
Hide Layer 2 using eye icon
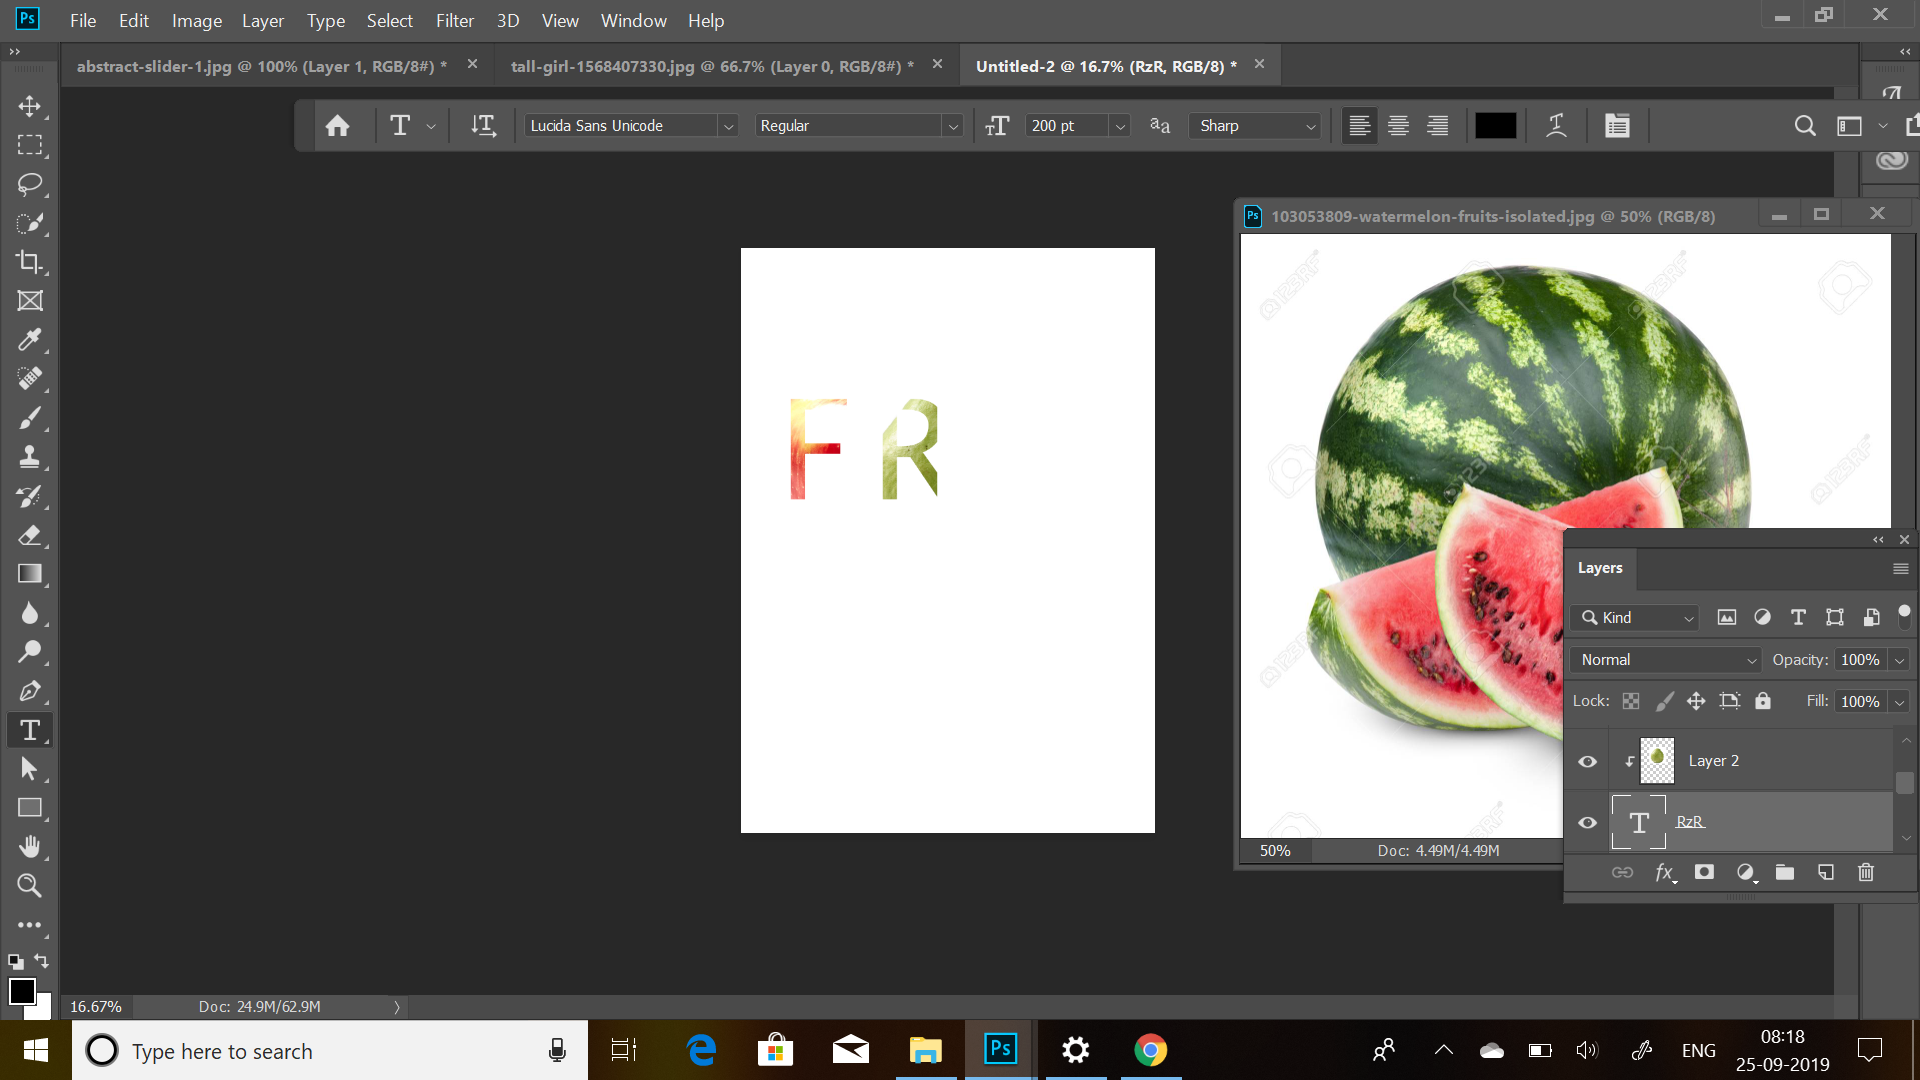click(1587, 762)
